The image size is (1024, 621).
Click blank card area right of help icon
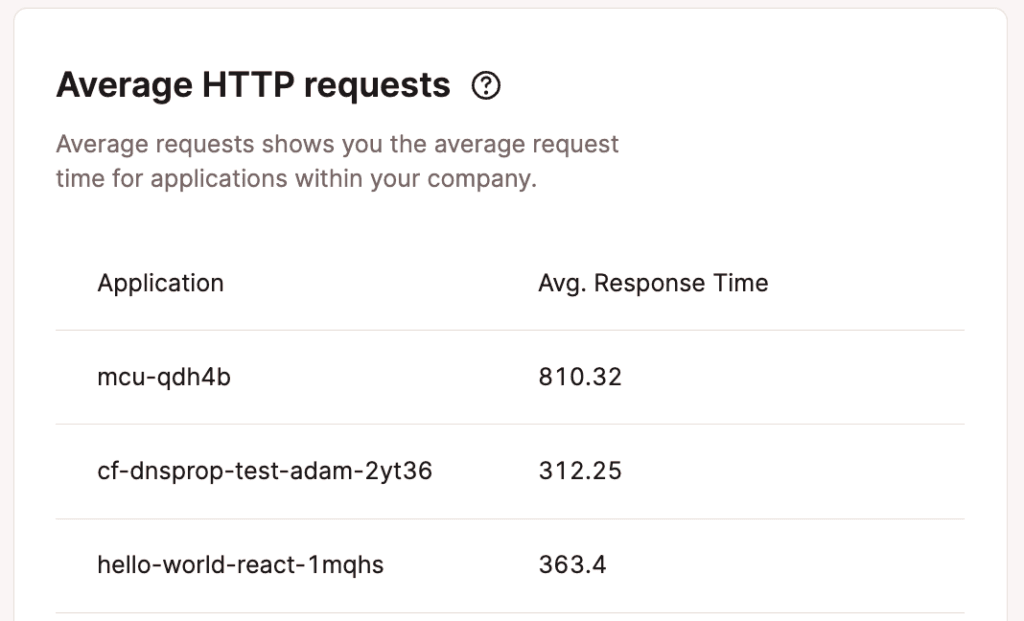tap(750, 87)
